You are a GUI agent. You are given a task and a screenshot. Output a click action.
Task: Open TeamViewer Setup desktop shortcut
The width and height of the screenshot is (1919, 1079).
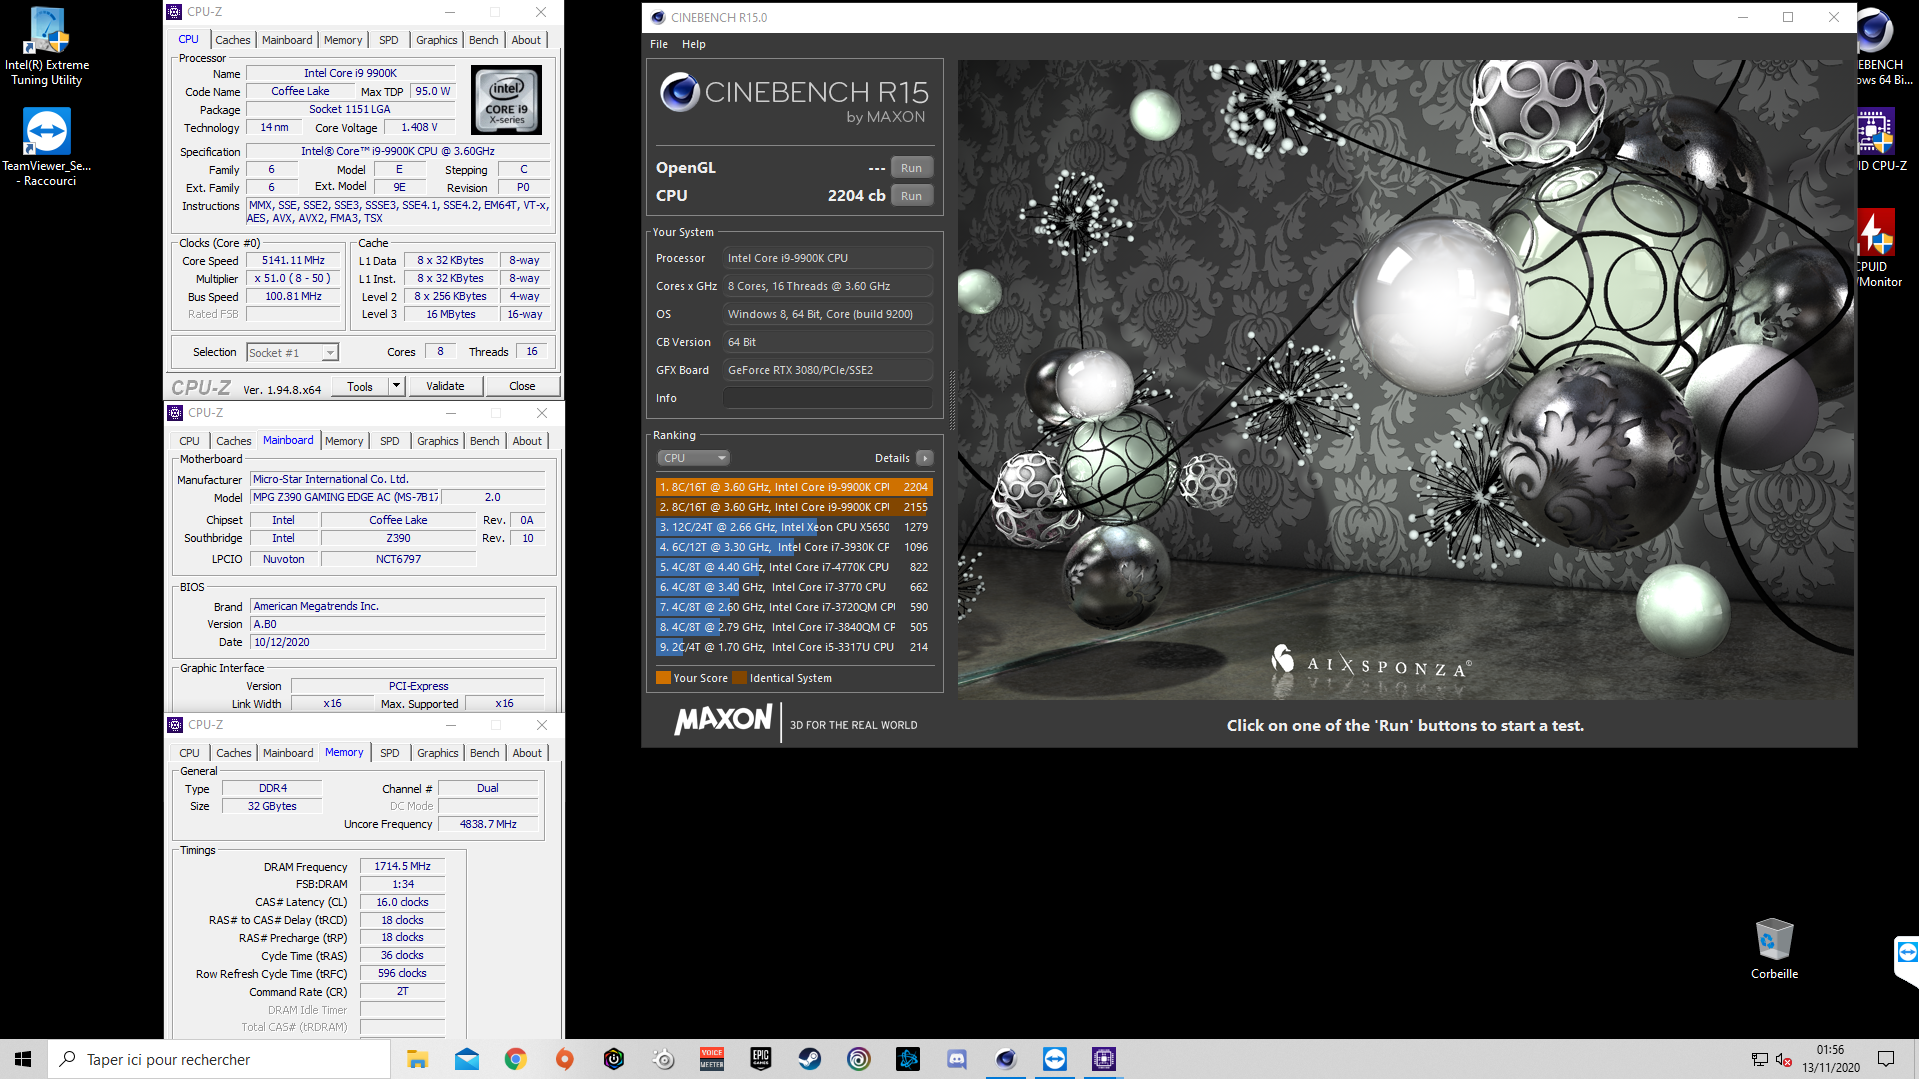(x=47, y=147)
